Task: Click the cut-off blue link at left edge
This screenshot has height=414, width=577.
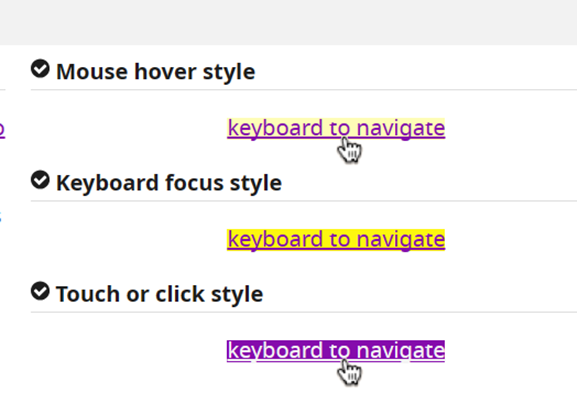Action: click(x=1, y=216)
